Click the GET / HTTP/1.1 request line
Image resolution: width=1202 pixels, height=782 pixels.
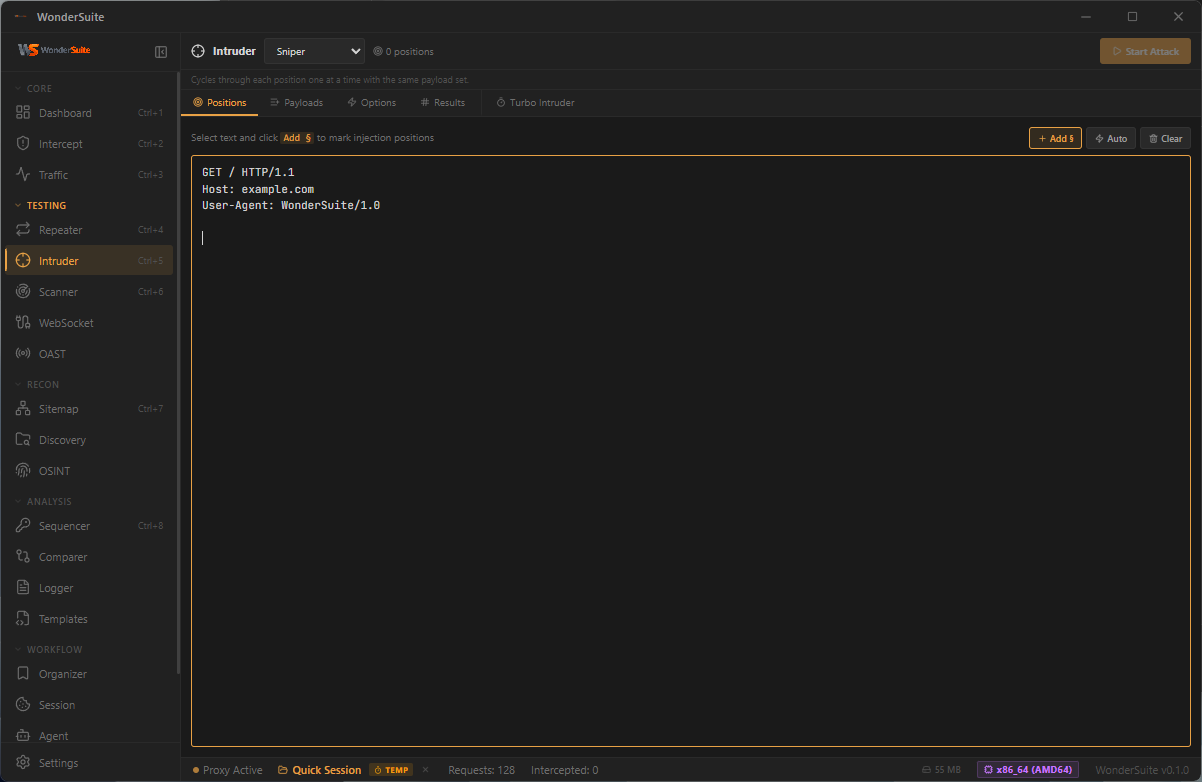[x=248, y=172]
